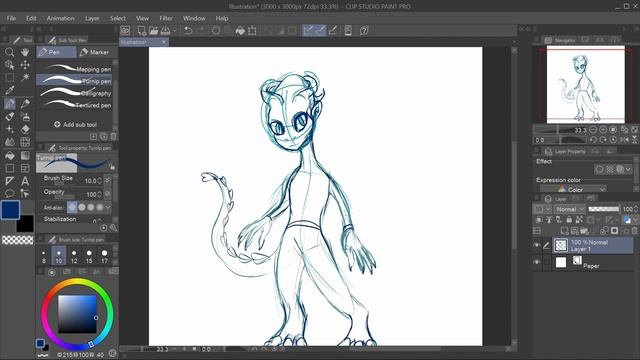Image resolution: width=640 pixels, height=360 pixels.
Task: Toggle Snap to Ruler in command bar
Action: [x=309, y=31]
